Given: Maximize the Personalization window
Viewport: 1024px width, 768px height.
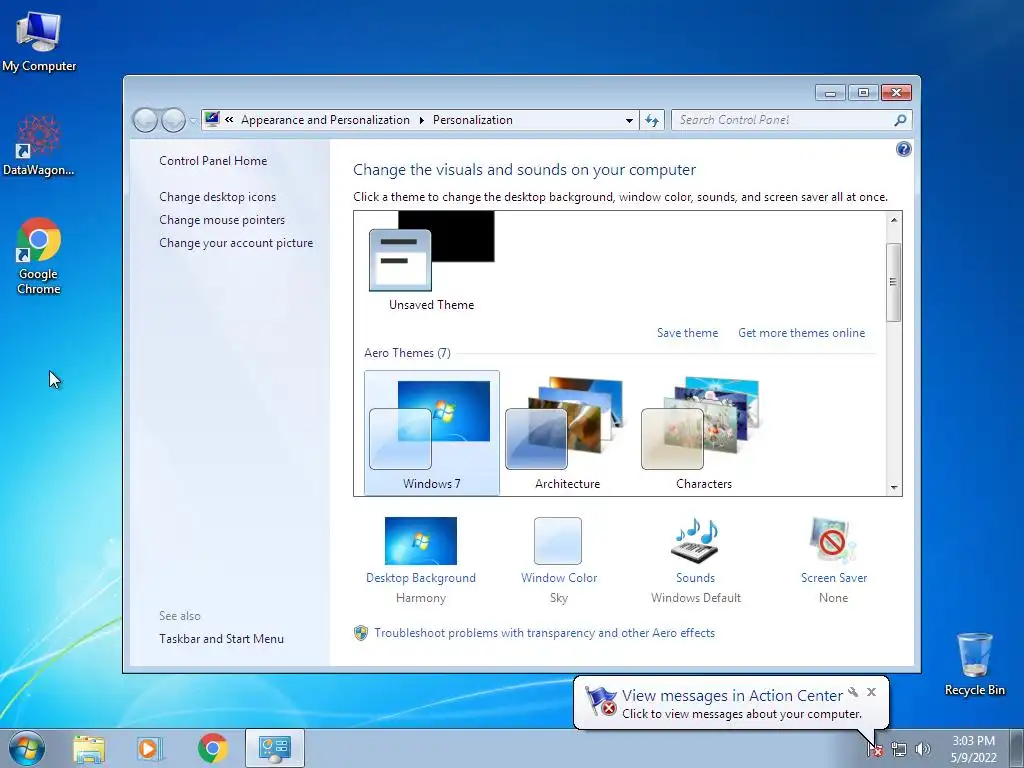Looking at the screenshot, I should point(863,93).
